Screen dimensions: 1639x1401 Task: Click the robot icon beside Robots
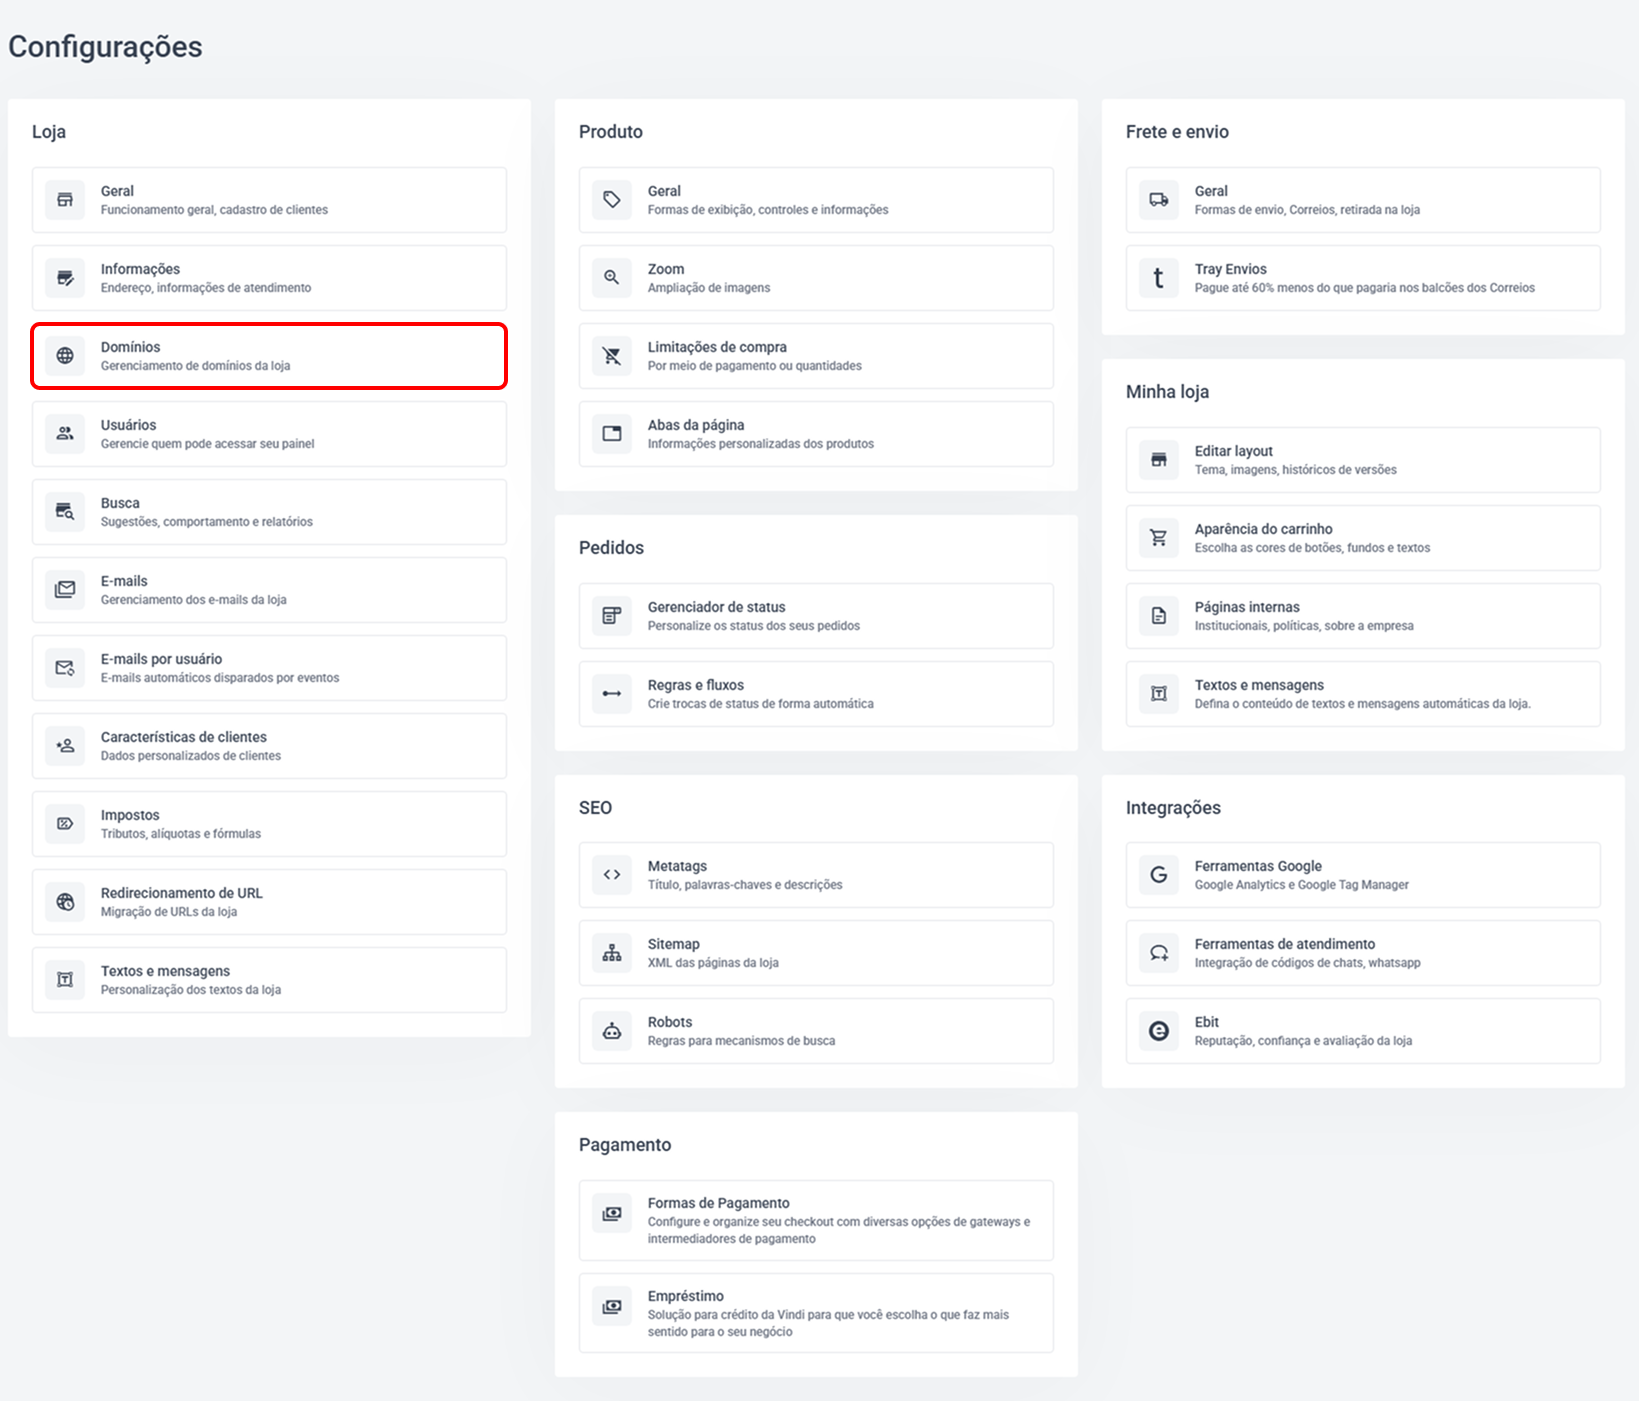[612, 1031]
